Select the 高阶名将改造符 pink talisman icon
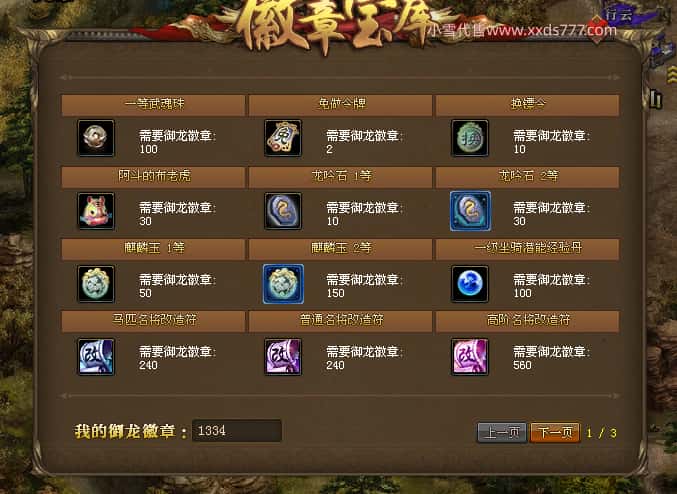 click(470, 357)
